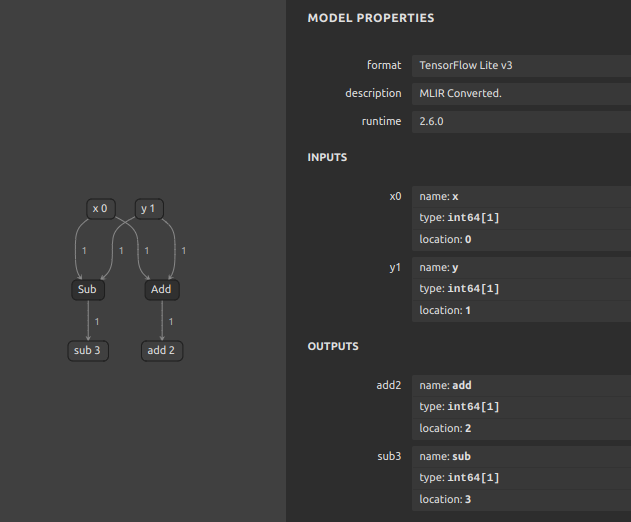Click the description field MLIR Converted.
The height and width of the screenshot is (522, 631).
pos(521,93)
